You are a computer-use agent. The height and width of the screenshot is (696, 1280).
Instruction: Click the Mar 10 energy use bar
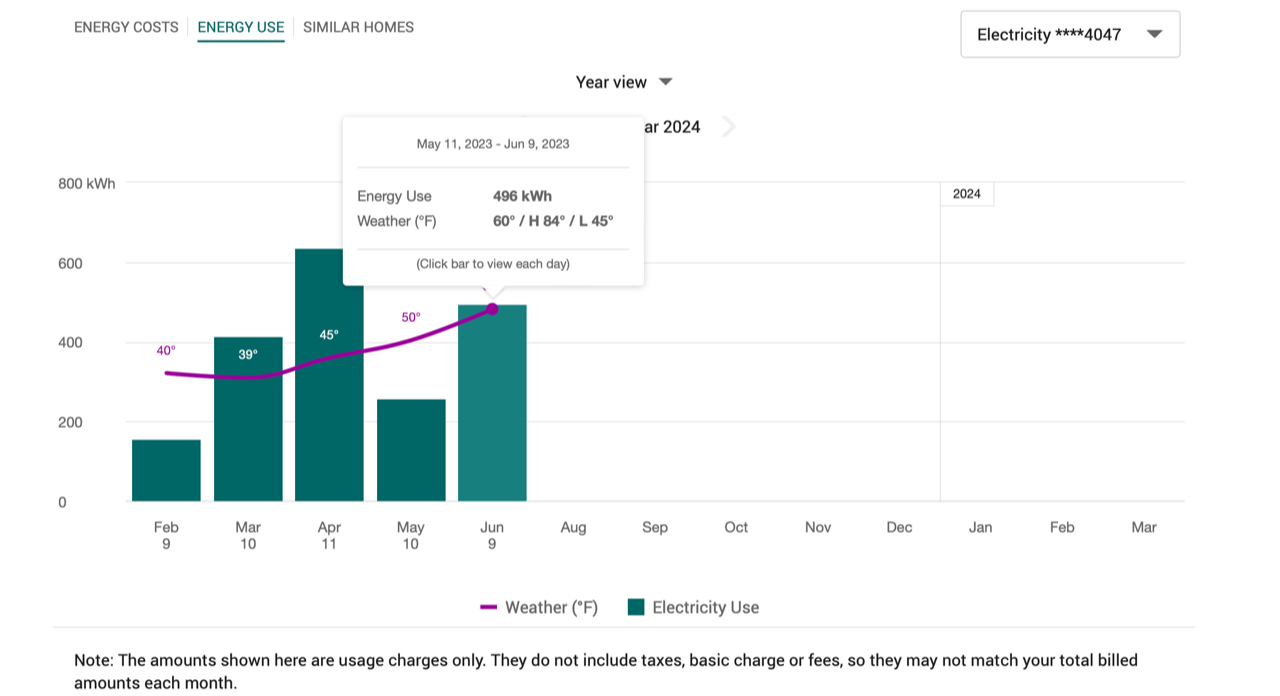[248, 420]
